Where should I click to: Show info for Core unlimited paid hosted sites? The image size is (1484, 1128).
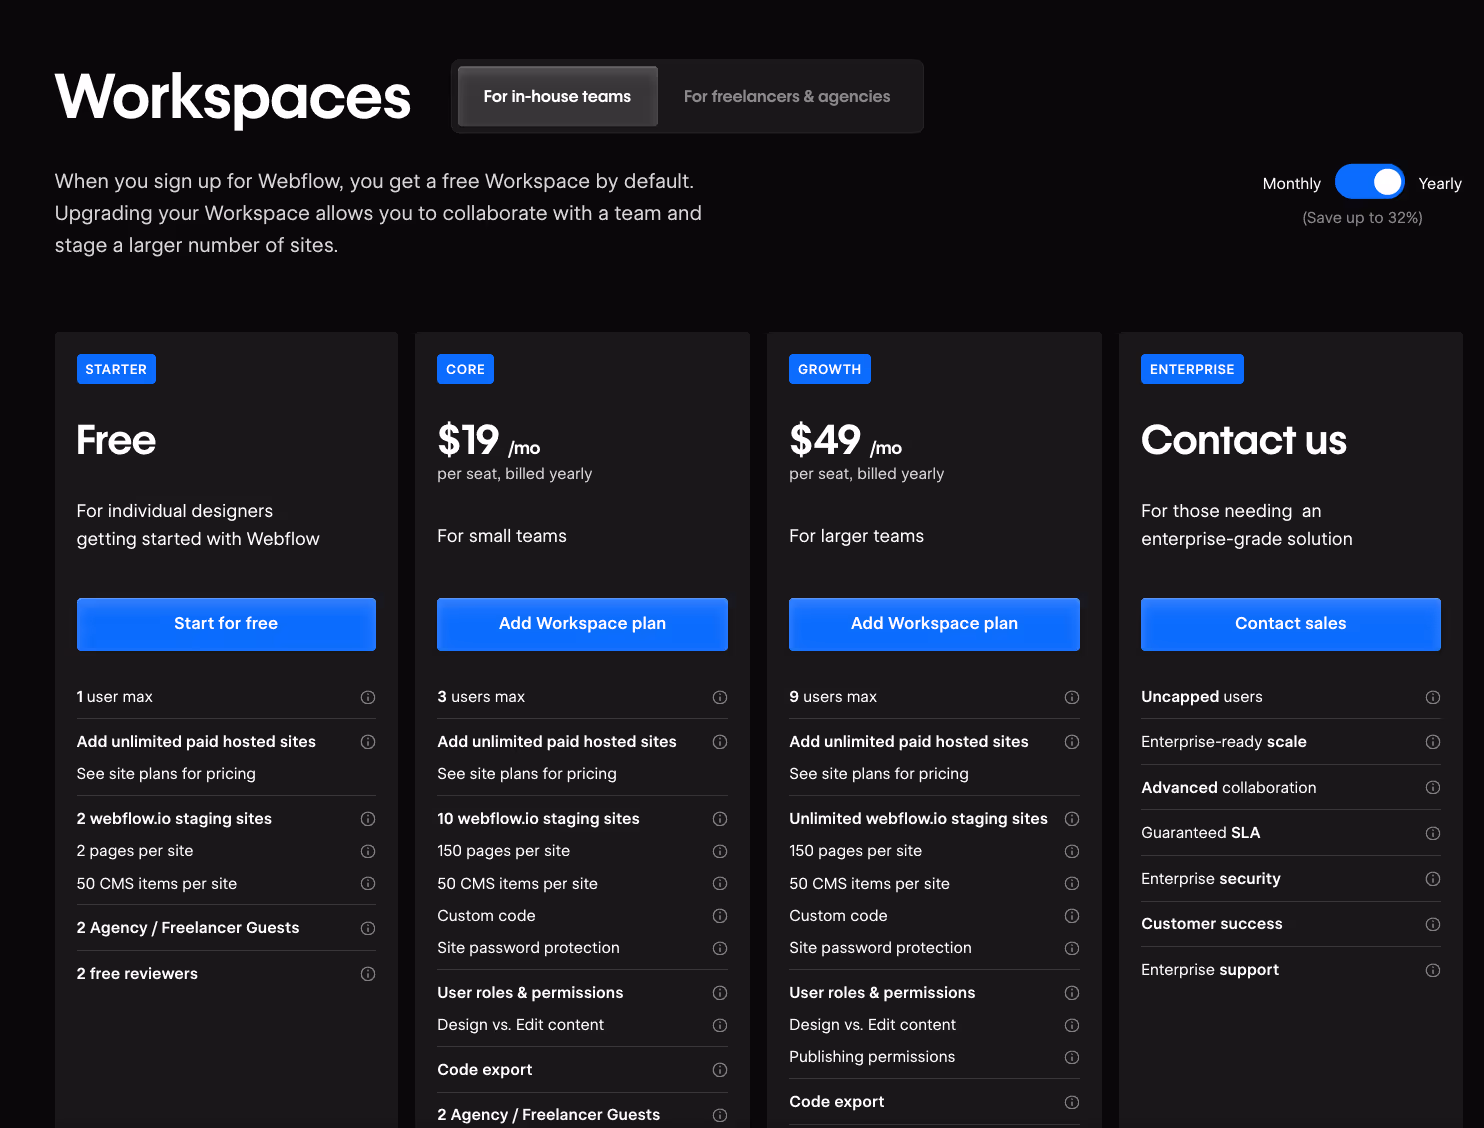pos(720,742)
